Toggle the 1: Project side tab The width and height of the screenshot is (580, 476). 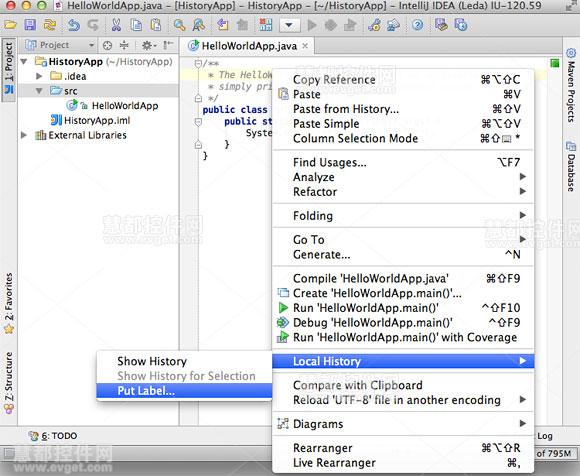(x=9, y=69)
